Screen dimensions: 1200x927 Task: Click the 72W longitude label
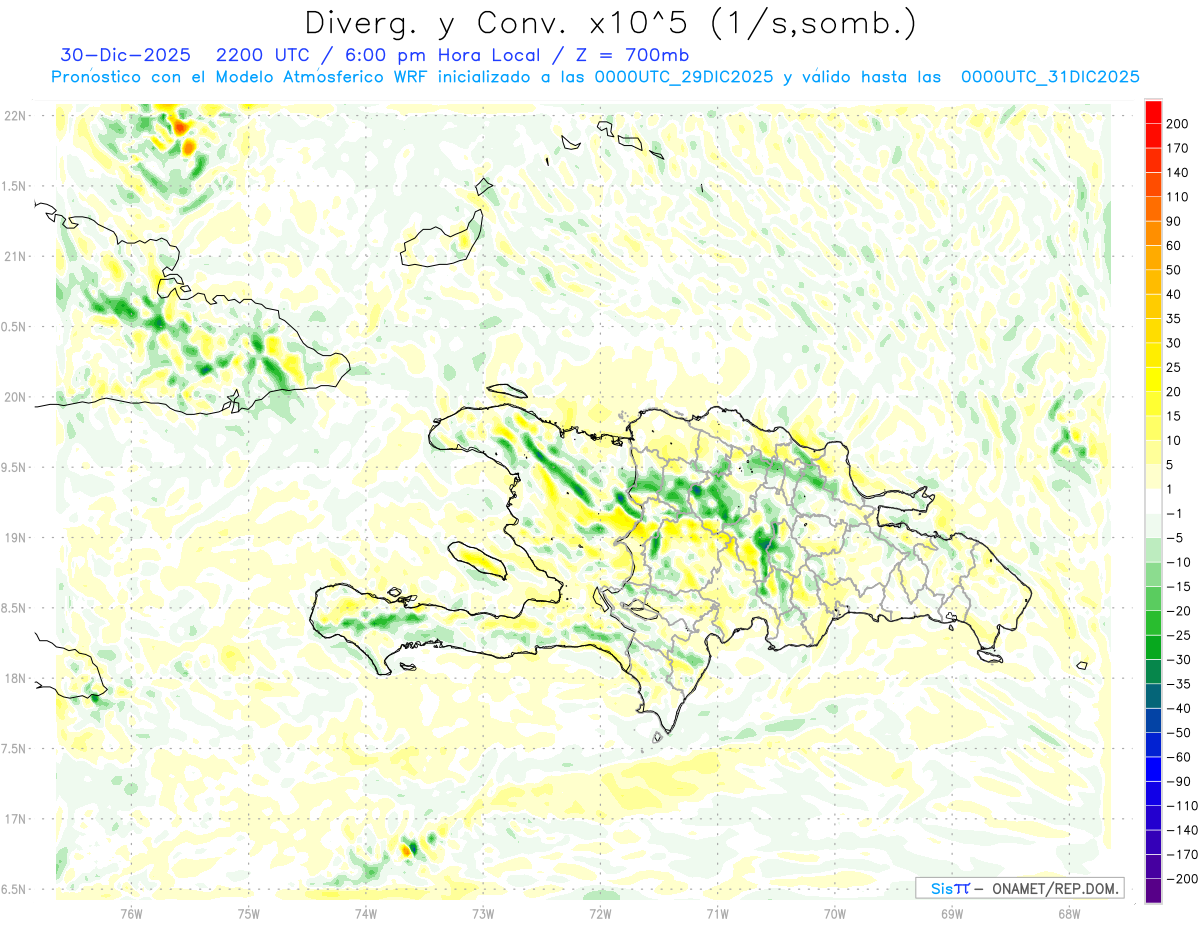(600, 913)
